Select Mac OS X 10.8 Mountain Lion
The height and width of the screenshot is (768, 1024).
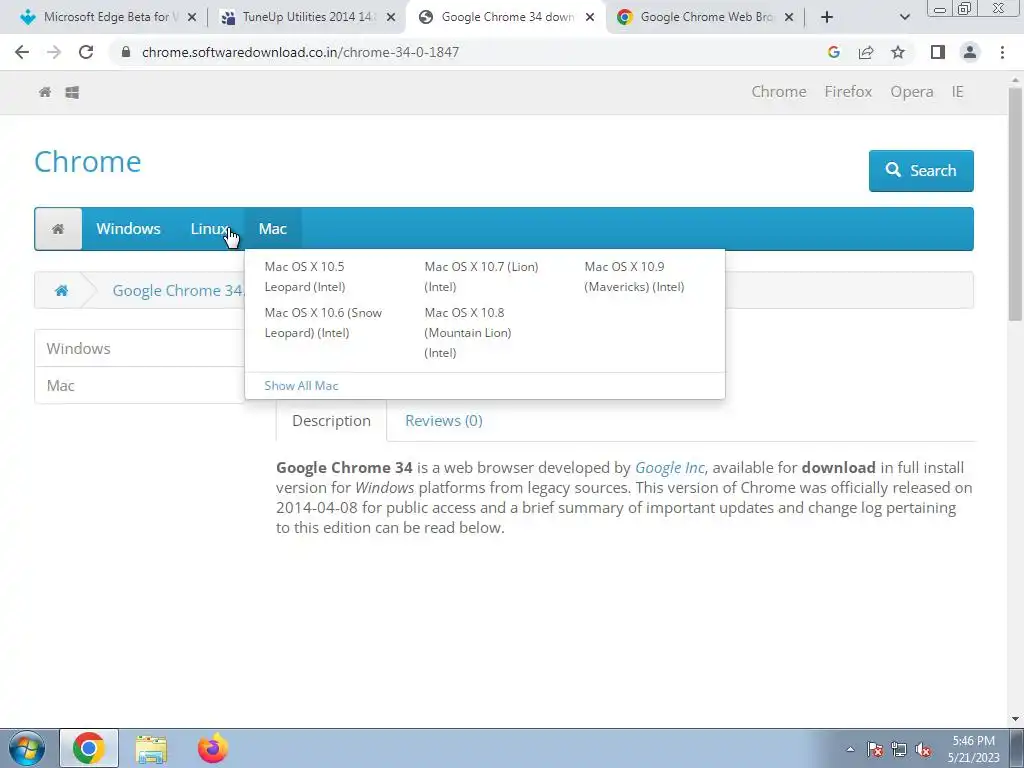[x=468, y=332]
